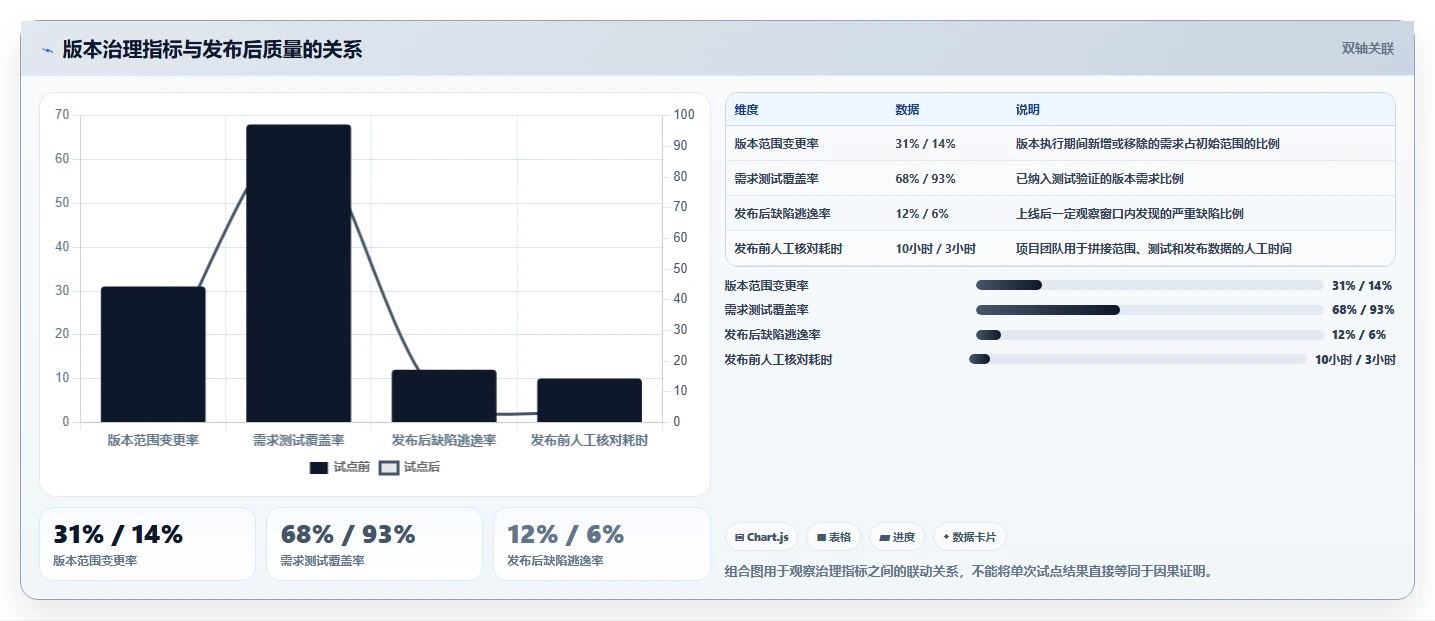Click the 31% / 14% stat card
Viewport: 1435px width, 621px height.
click(x=147, y=544)
